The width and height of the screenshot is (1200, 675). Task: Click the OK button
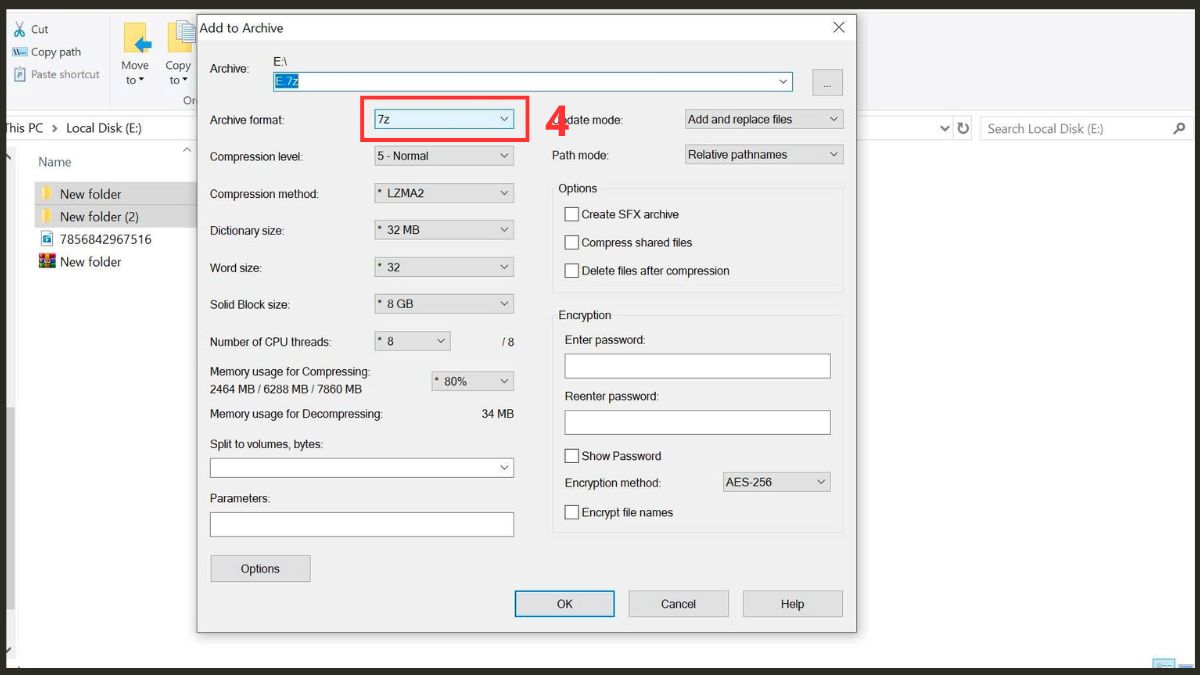click(565, 604)
